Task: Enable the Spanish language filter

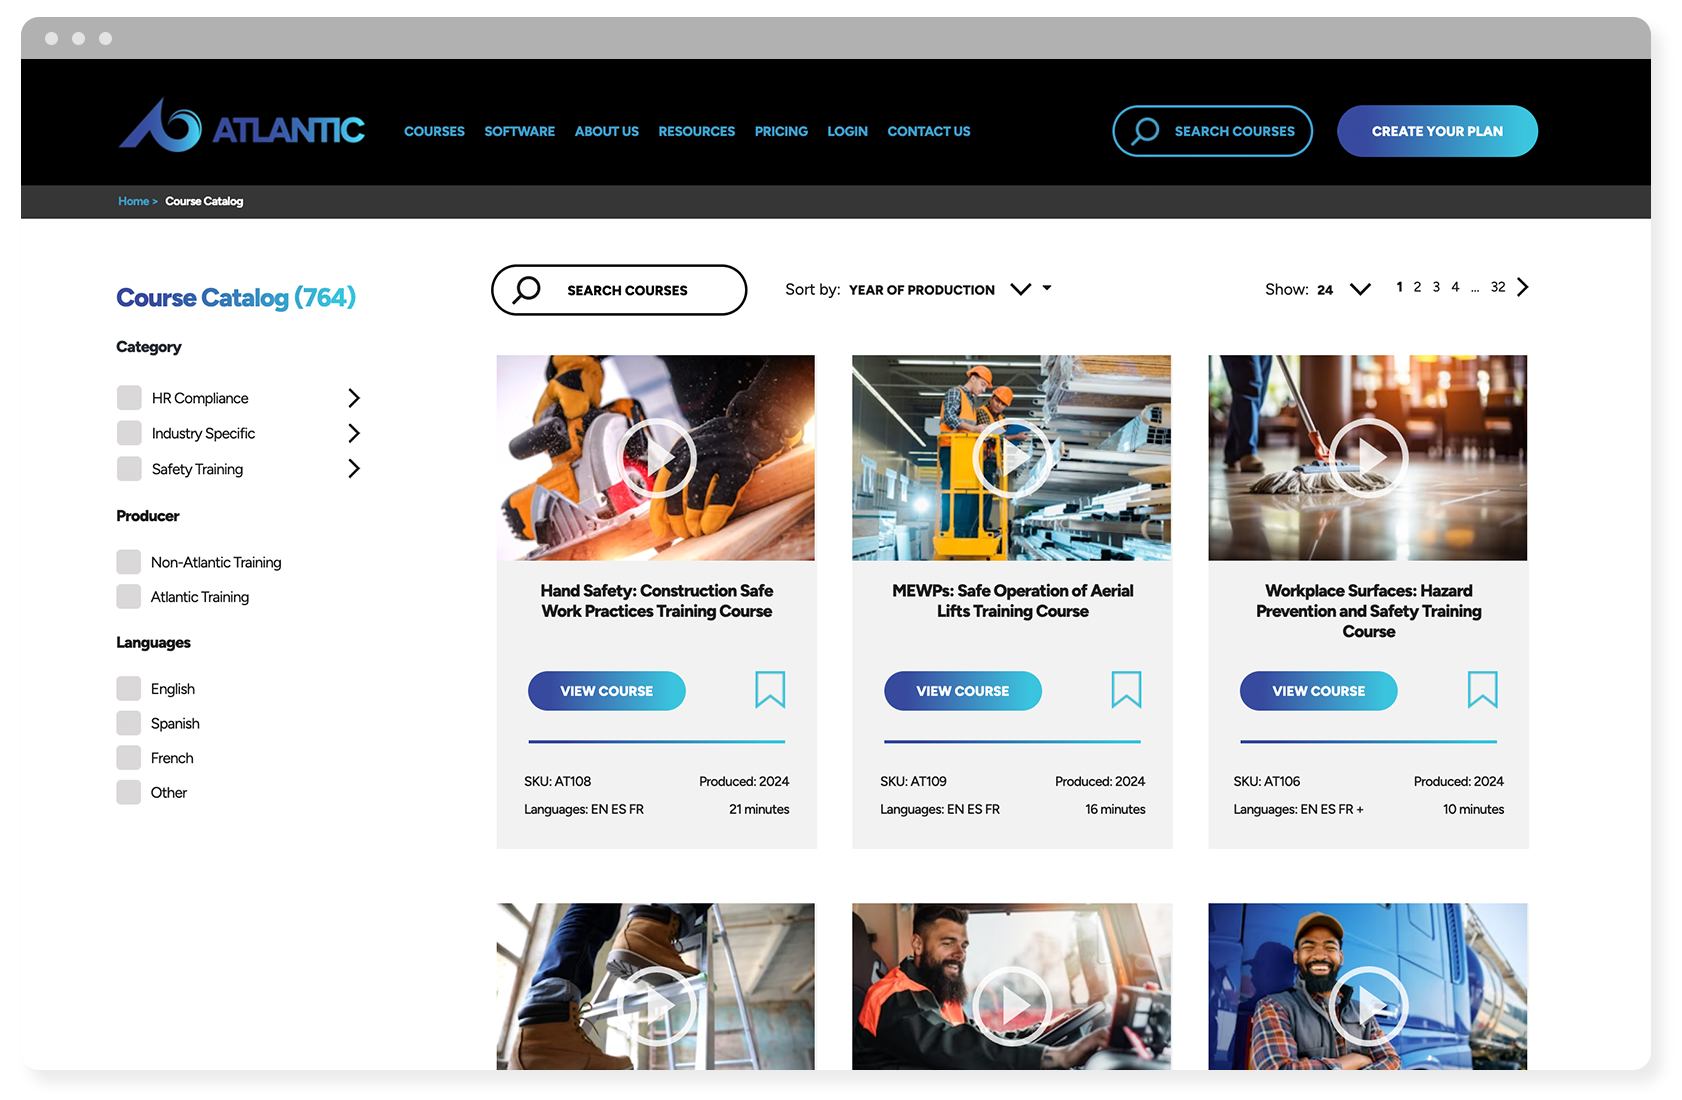Action: [x=129, y=723]
